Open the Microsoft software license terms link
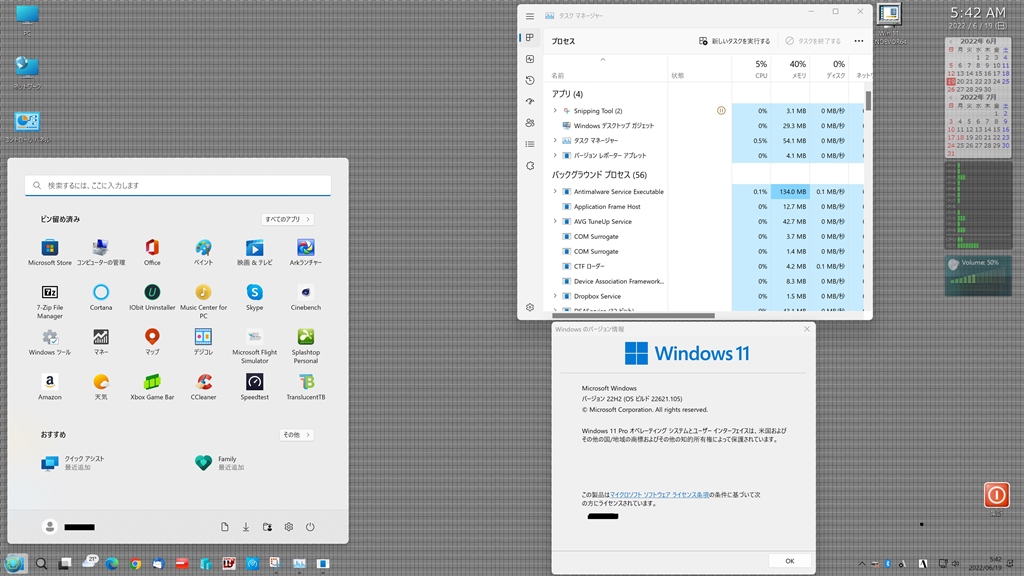 659,494
